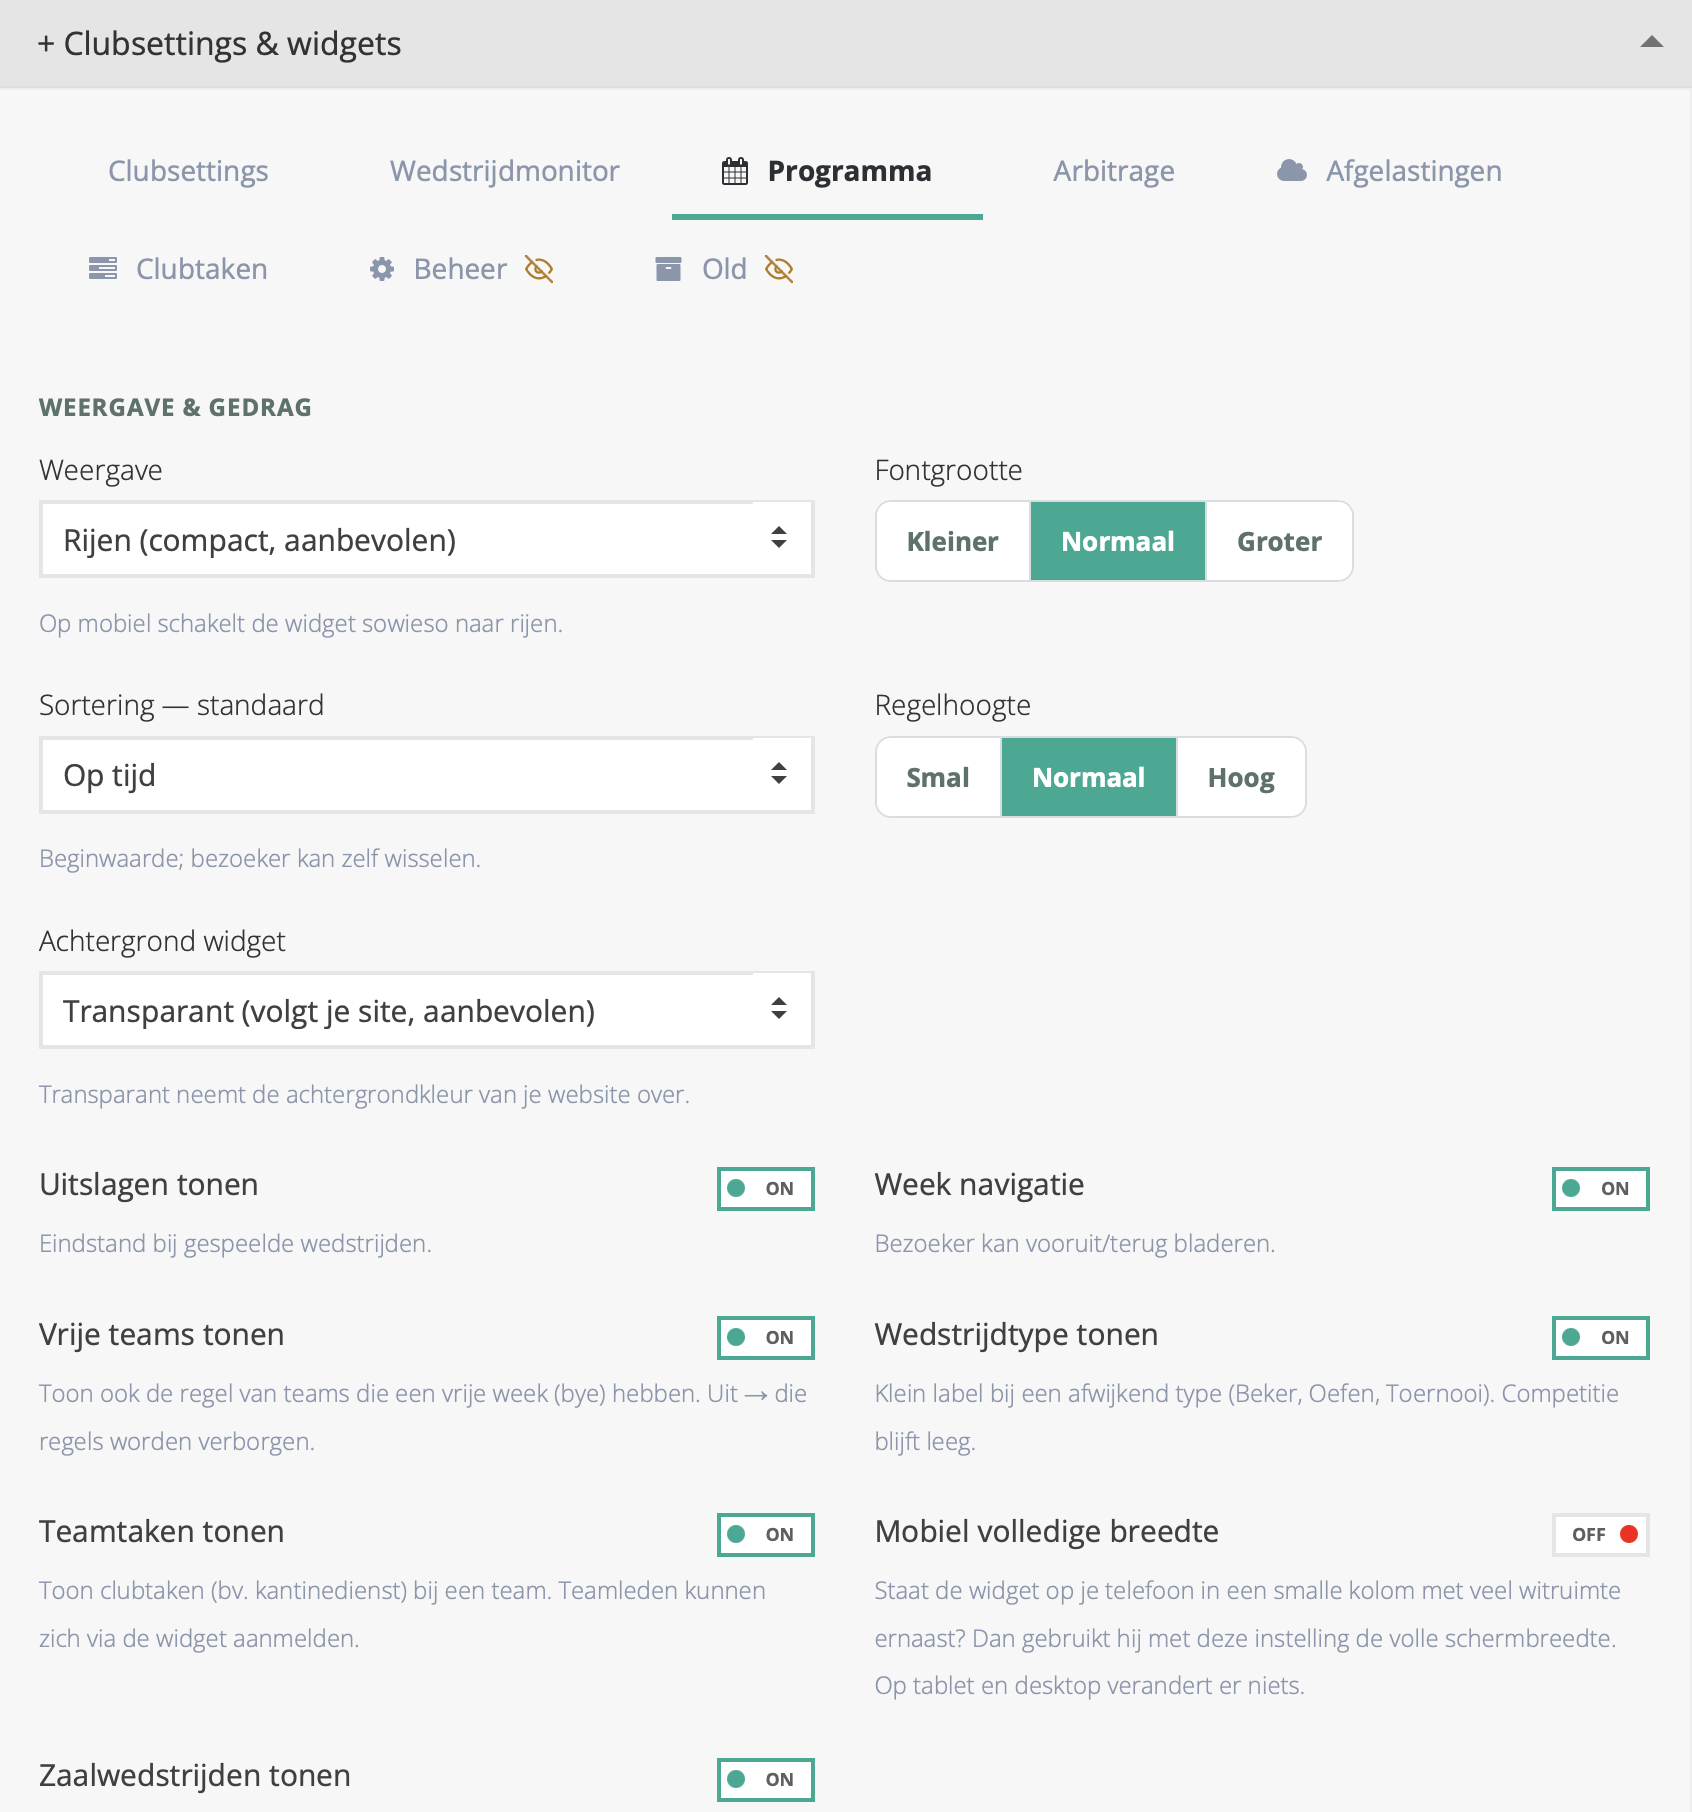The height and width of the screenshot is (1812, 1692).
Task: Open the Sortering standaard dropdown
Action: pos(427,775)
